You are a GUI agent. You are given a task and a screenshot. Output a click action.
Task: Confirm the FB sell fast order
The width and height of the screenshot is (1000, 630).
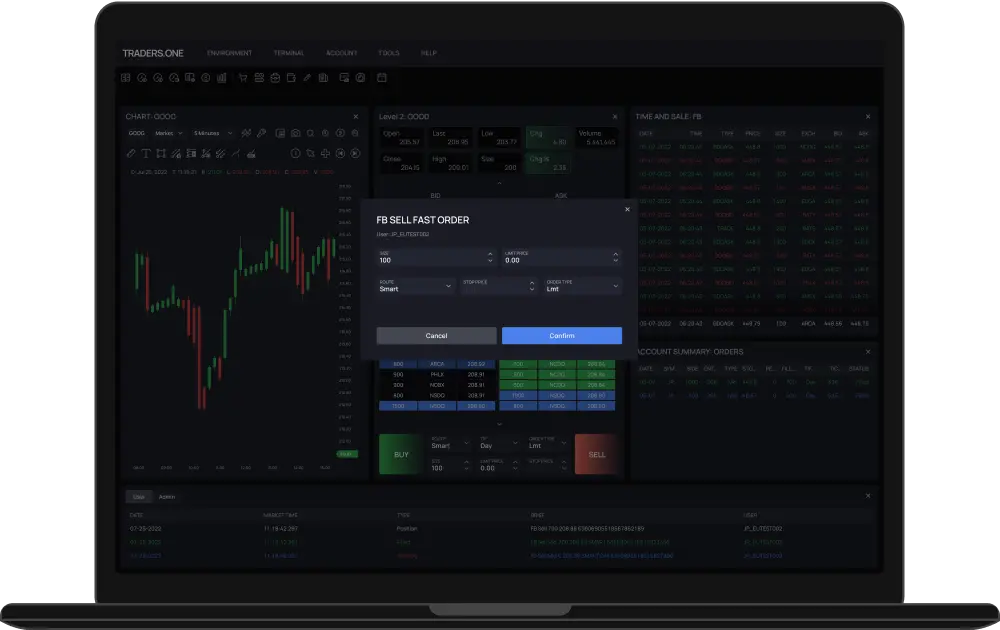tap(562, 336)
